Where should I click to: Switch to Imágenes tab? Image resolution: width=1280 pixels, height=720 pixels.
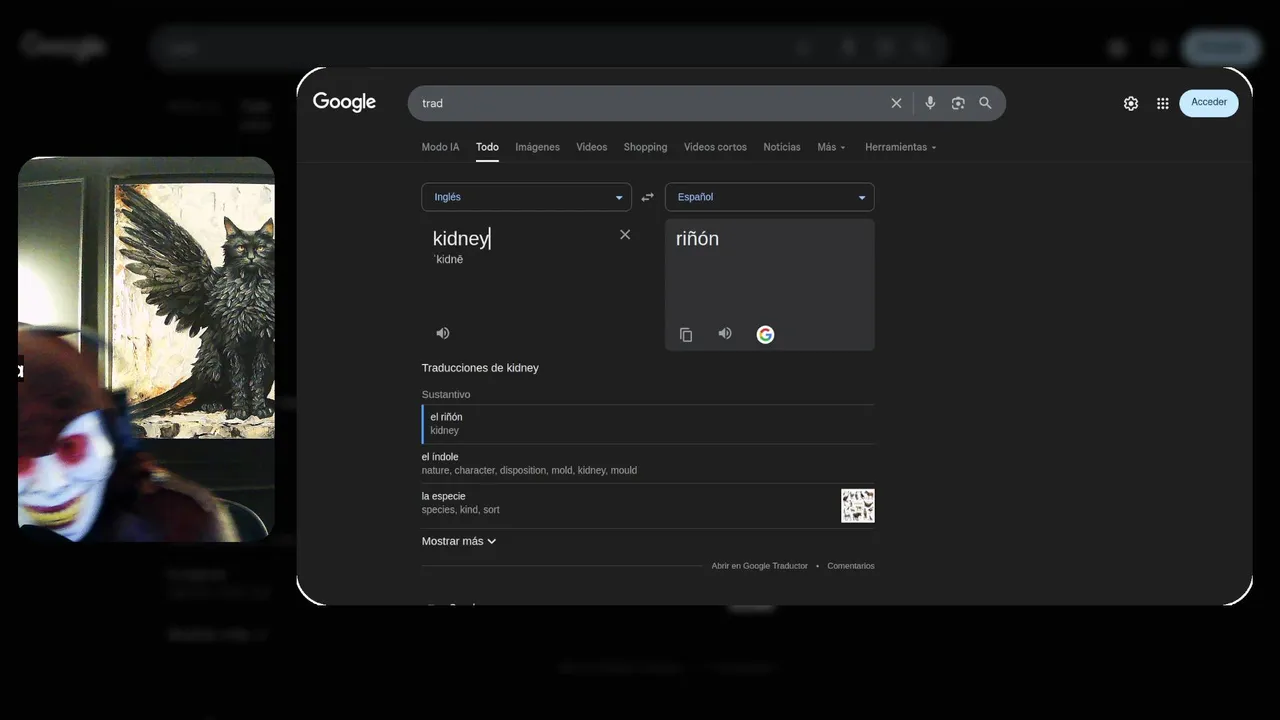tap(537, 147)
